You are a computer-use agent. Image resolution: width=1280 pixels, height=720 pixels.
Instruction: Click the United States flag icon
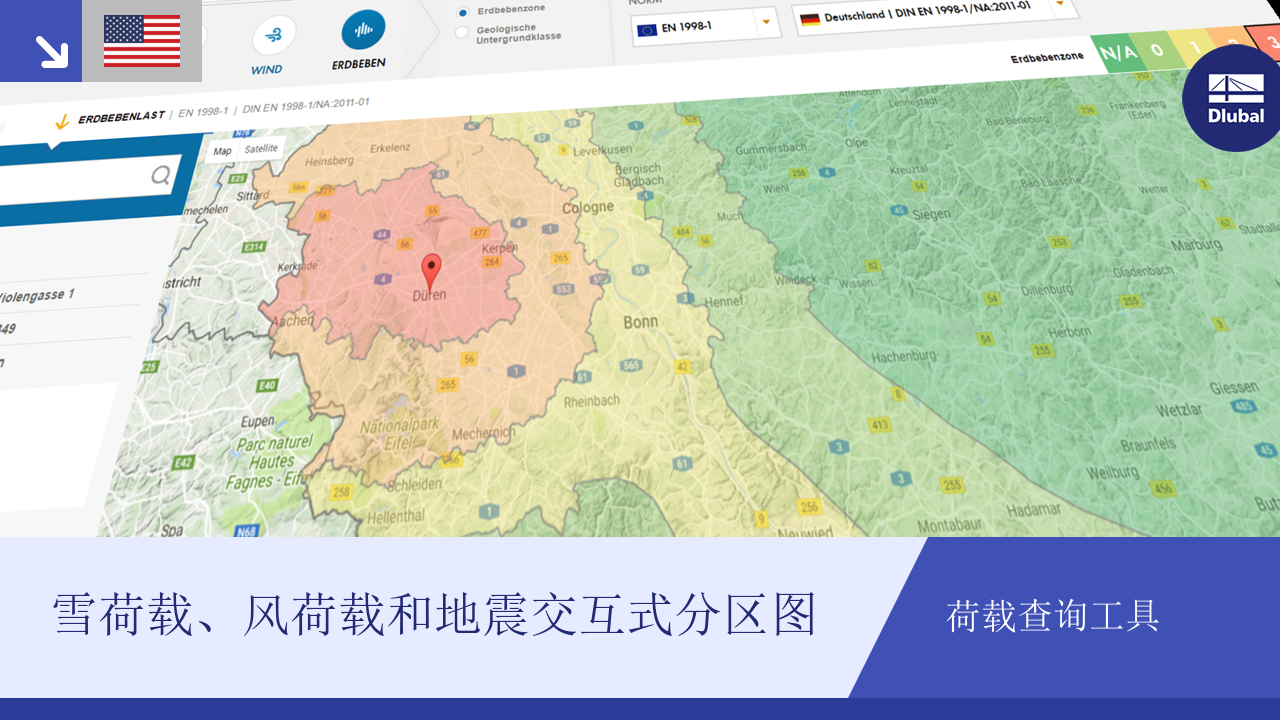tap(142, 41)
